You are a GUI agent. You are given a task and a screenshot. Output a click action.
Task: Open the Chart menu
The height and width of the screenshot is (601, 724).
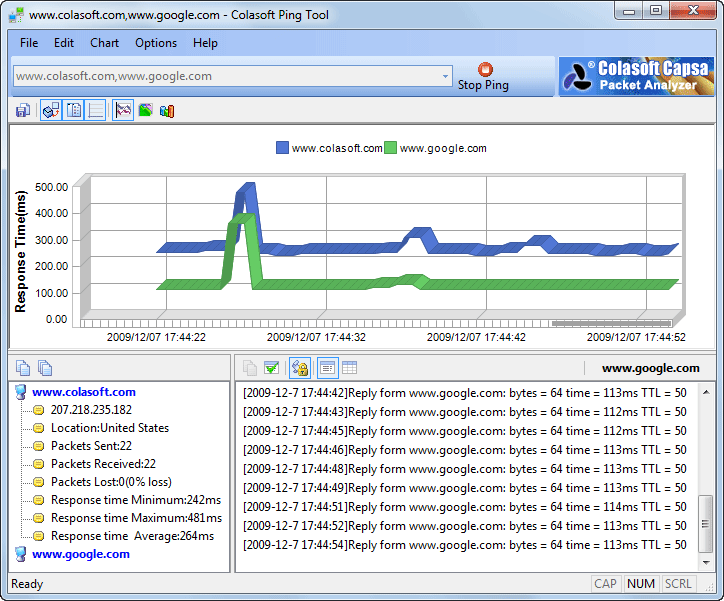coord(104,43)
